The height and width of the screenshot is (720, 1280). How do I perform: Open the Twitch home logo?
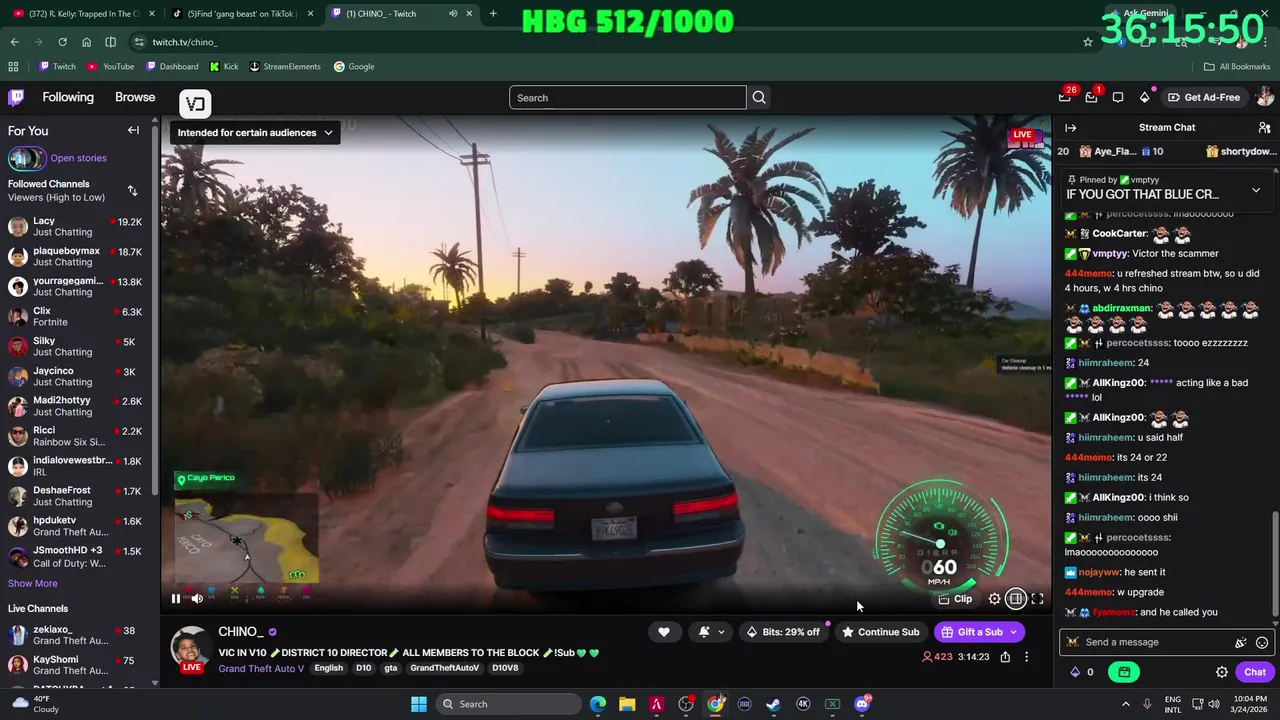(x=16, y=97)
